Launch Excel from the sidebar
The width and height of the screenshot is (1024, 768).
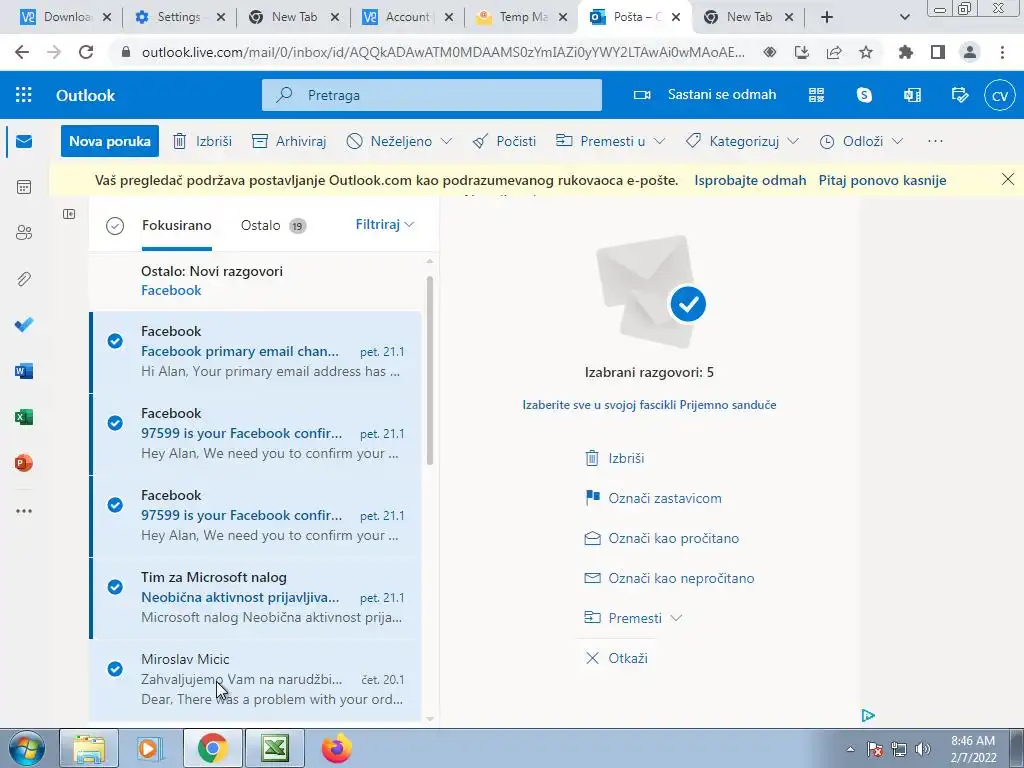(24, 417)
